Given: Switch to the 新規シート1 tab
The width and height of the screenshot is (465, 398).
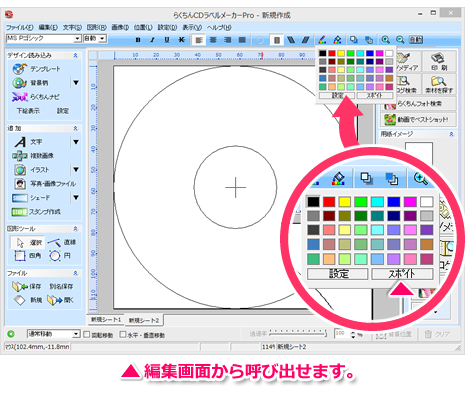Looking at the screenshot, I should [106, 319].
